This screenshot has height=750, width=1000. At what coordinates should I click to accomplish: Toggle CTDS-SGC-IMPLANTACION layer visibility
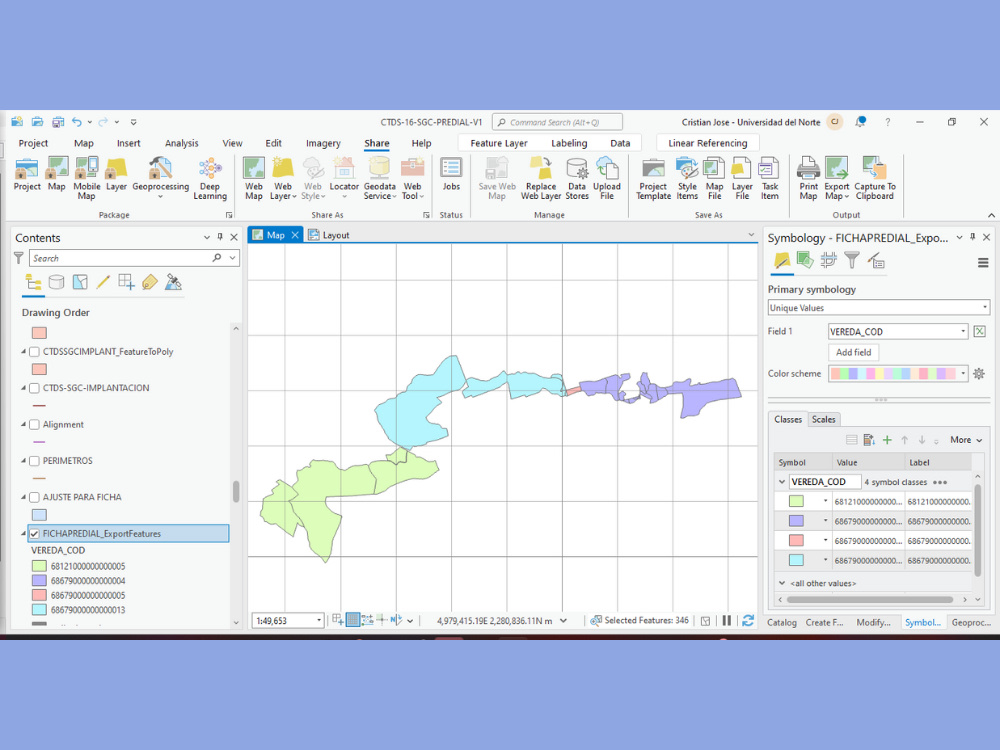click(x=34, y=388)
